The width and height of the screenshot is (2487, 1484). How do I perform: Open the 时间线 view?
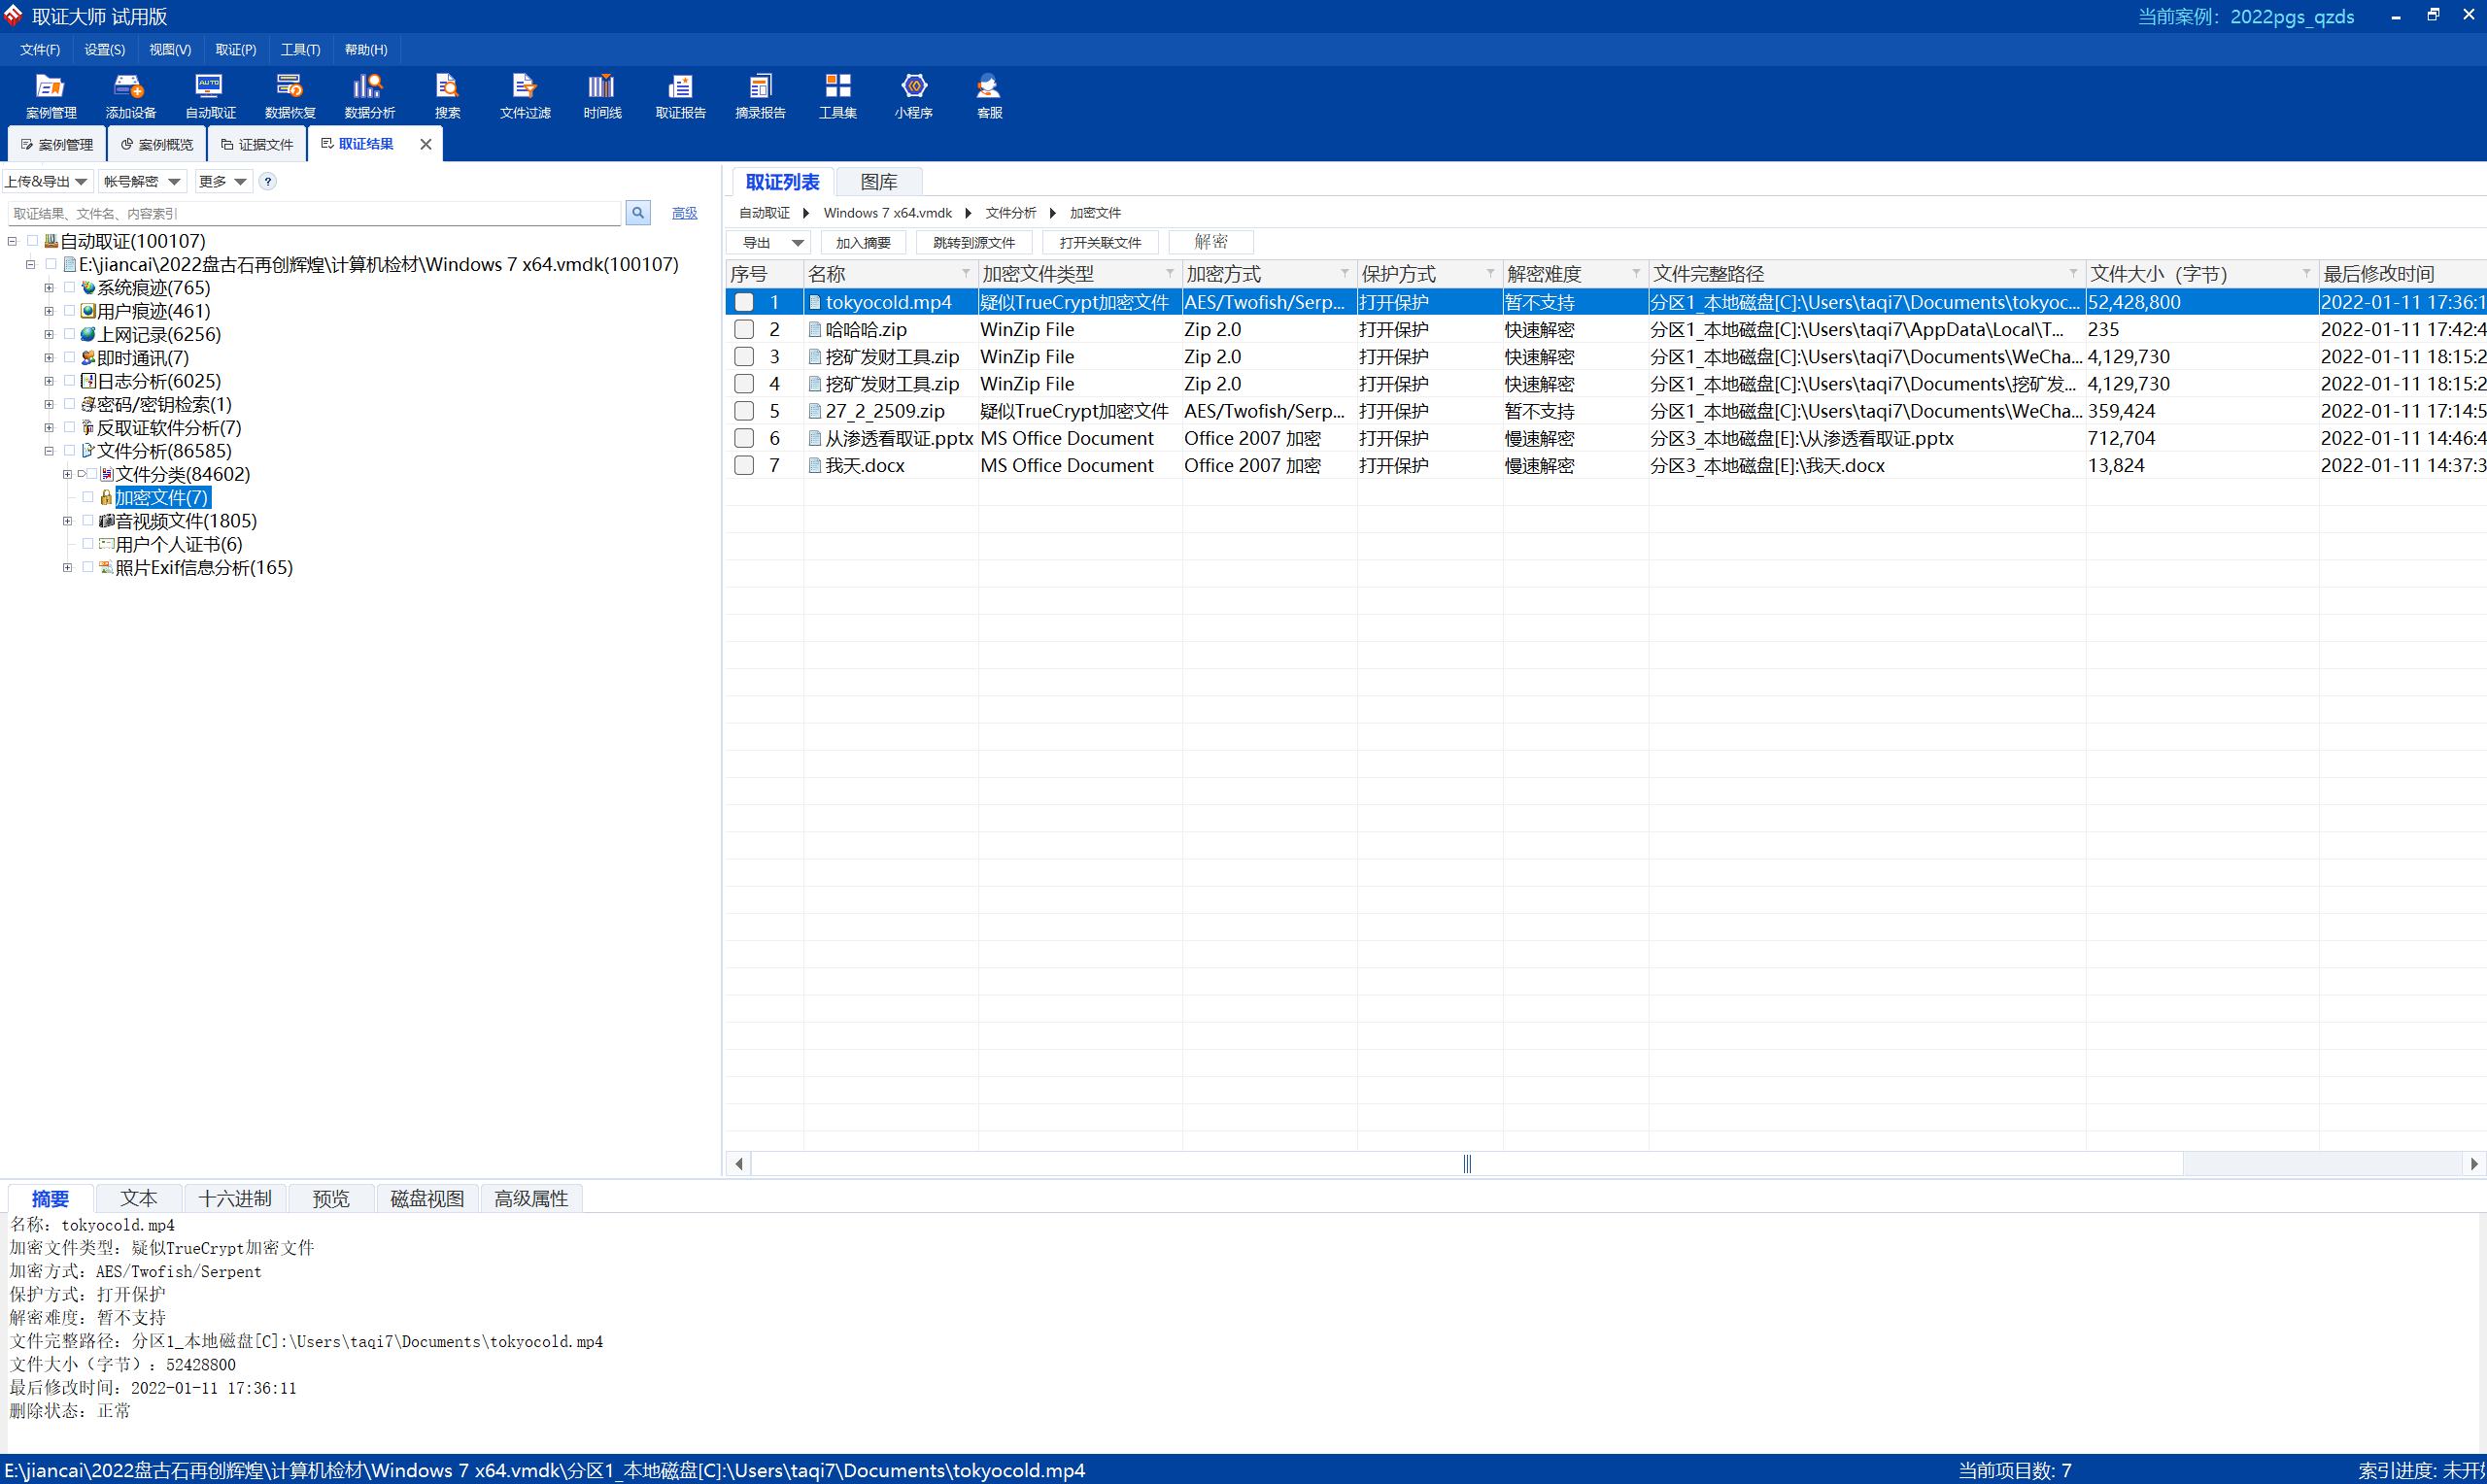[602, 96]
